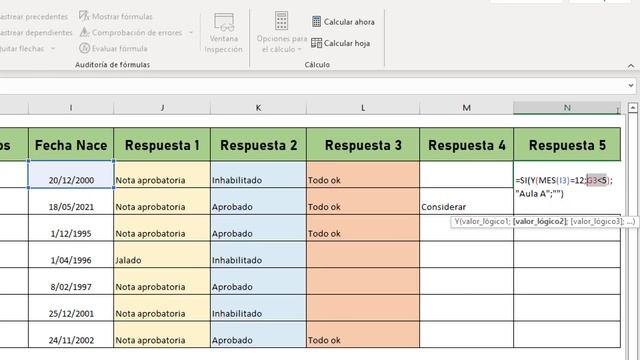This screenshot has width=640, height=360.
Task: Click the formula bar input field
Action: pyautogui.click(x=312, y=85)
